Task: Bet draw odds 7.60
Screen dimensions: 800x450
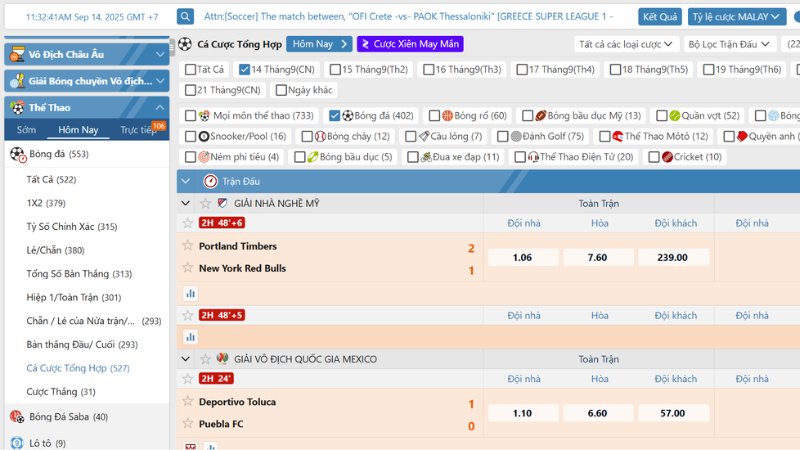Action: [597, 257]
